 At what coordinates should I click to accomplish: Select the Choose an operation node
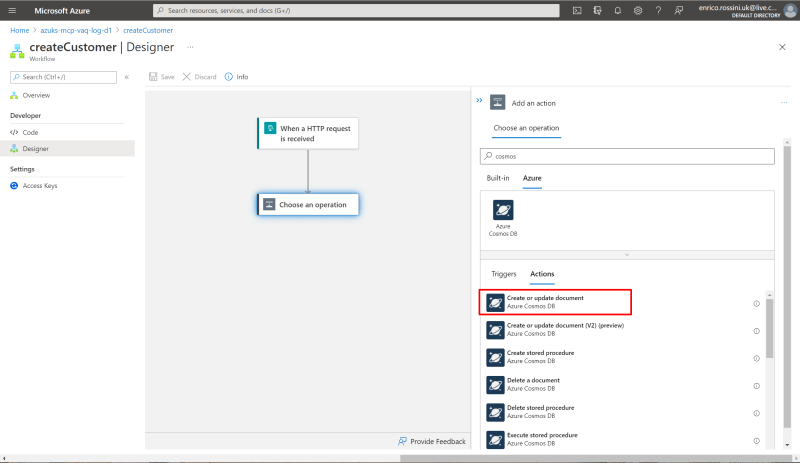tap(308, 205)
